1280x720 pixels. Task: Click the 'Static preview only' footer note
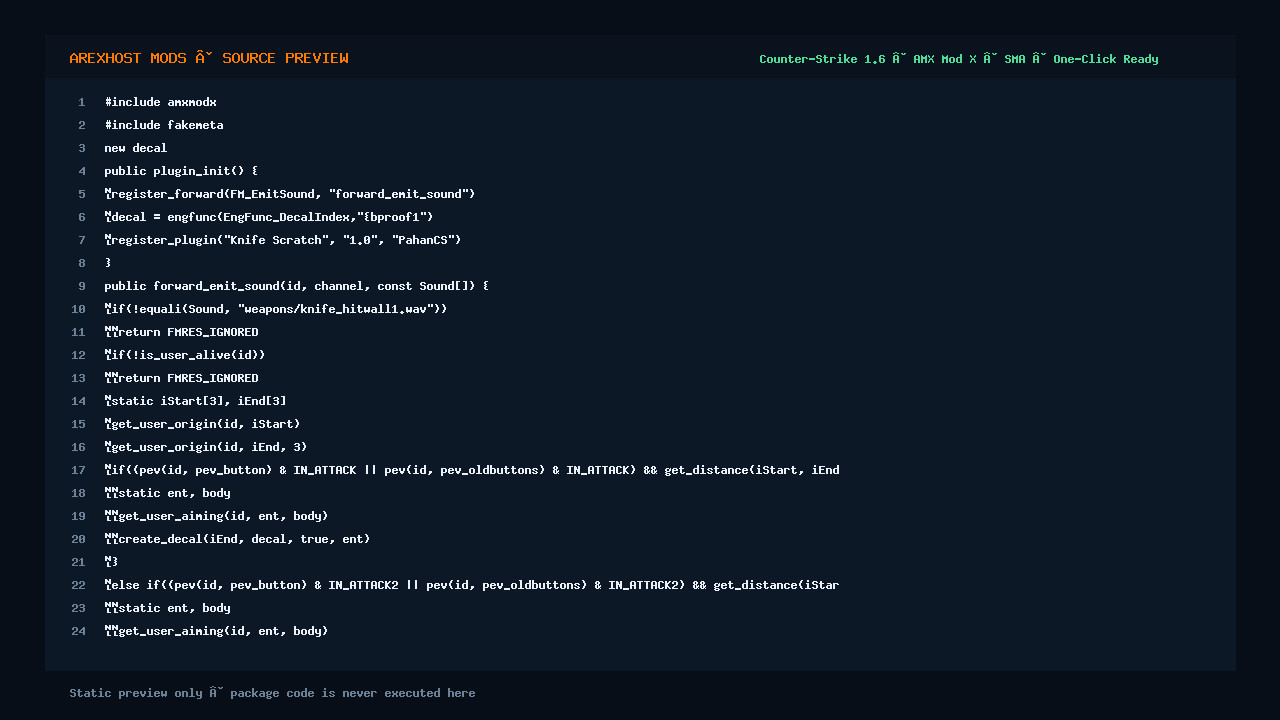point(272,693)
